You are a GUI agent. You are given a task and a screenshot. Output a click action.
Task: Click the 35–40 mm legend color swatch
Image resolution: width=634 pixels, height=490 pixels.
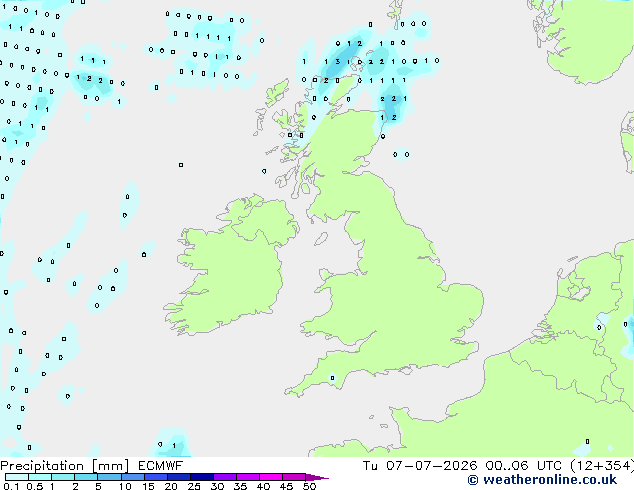pyautogui.click(x=247, y=477)
